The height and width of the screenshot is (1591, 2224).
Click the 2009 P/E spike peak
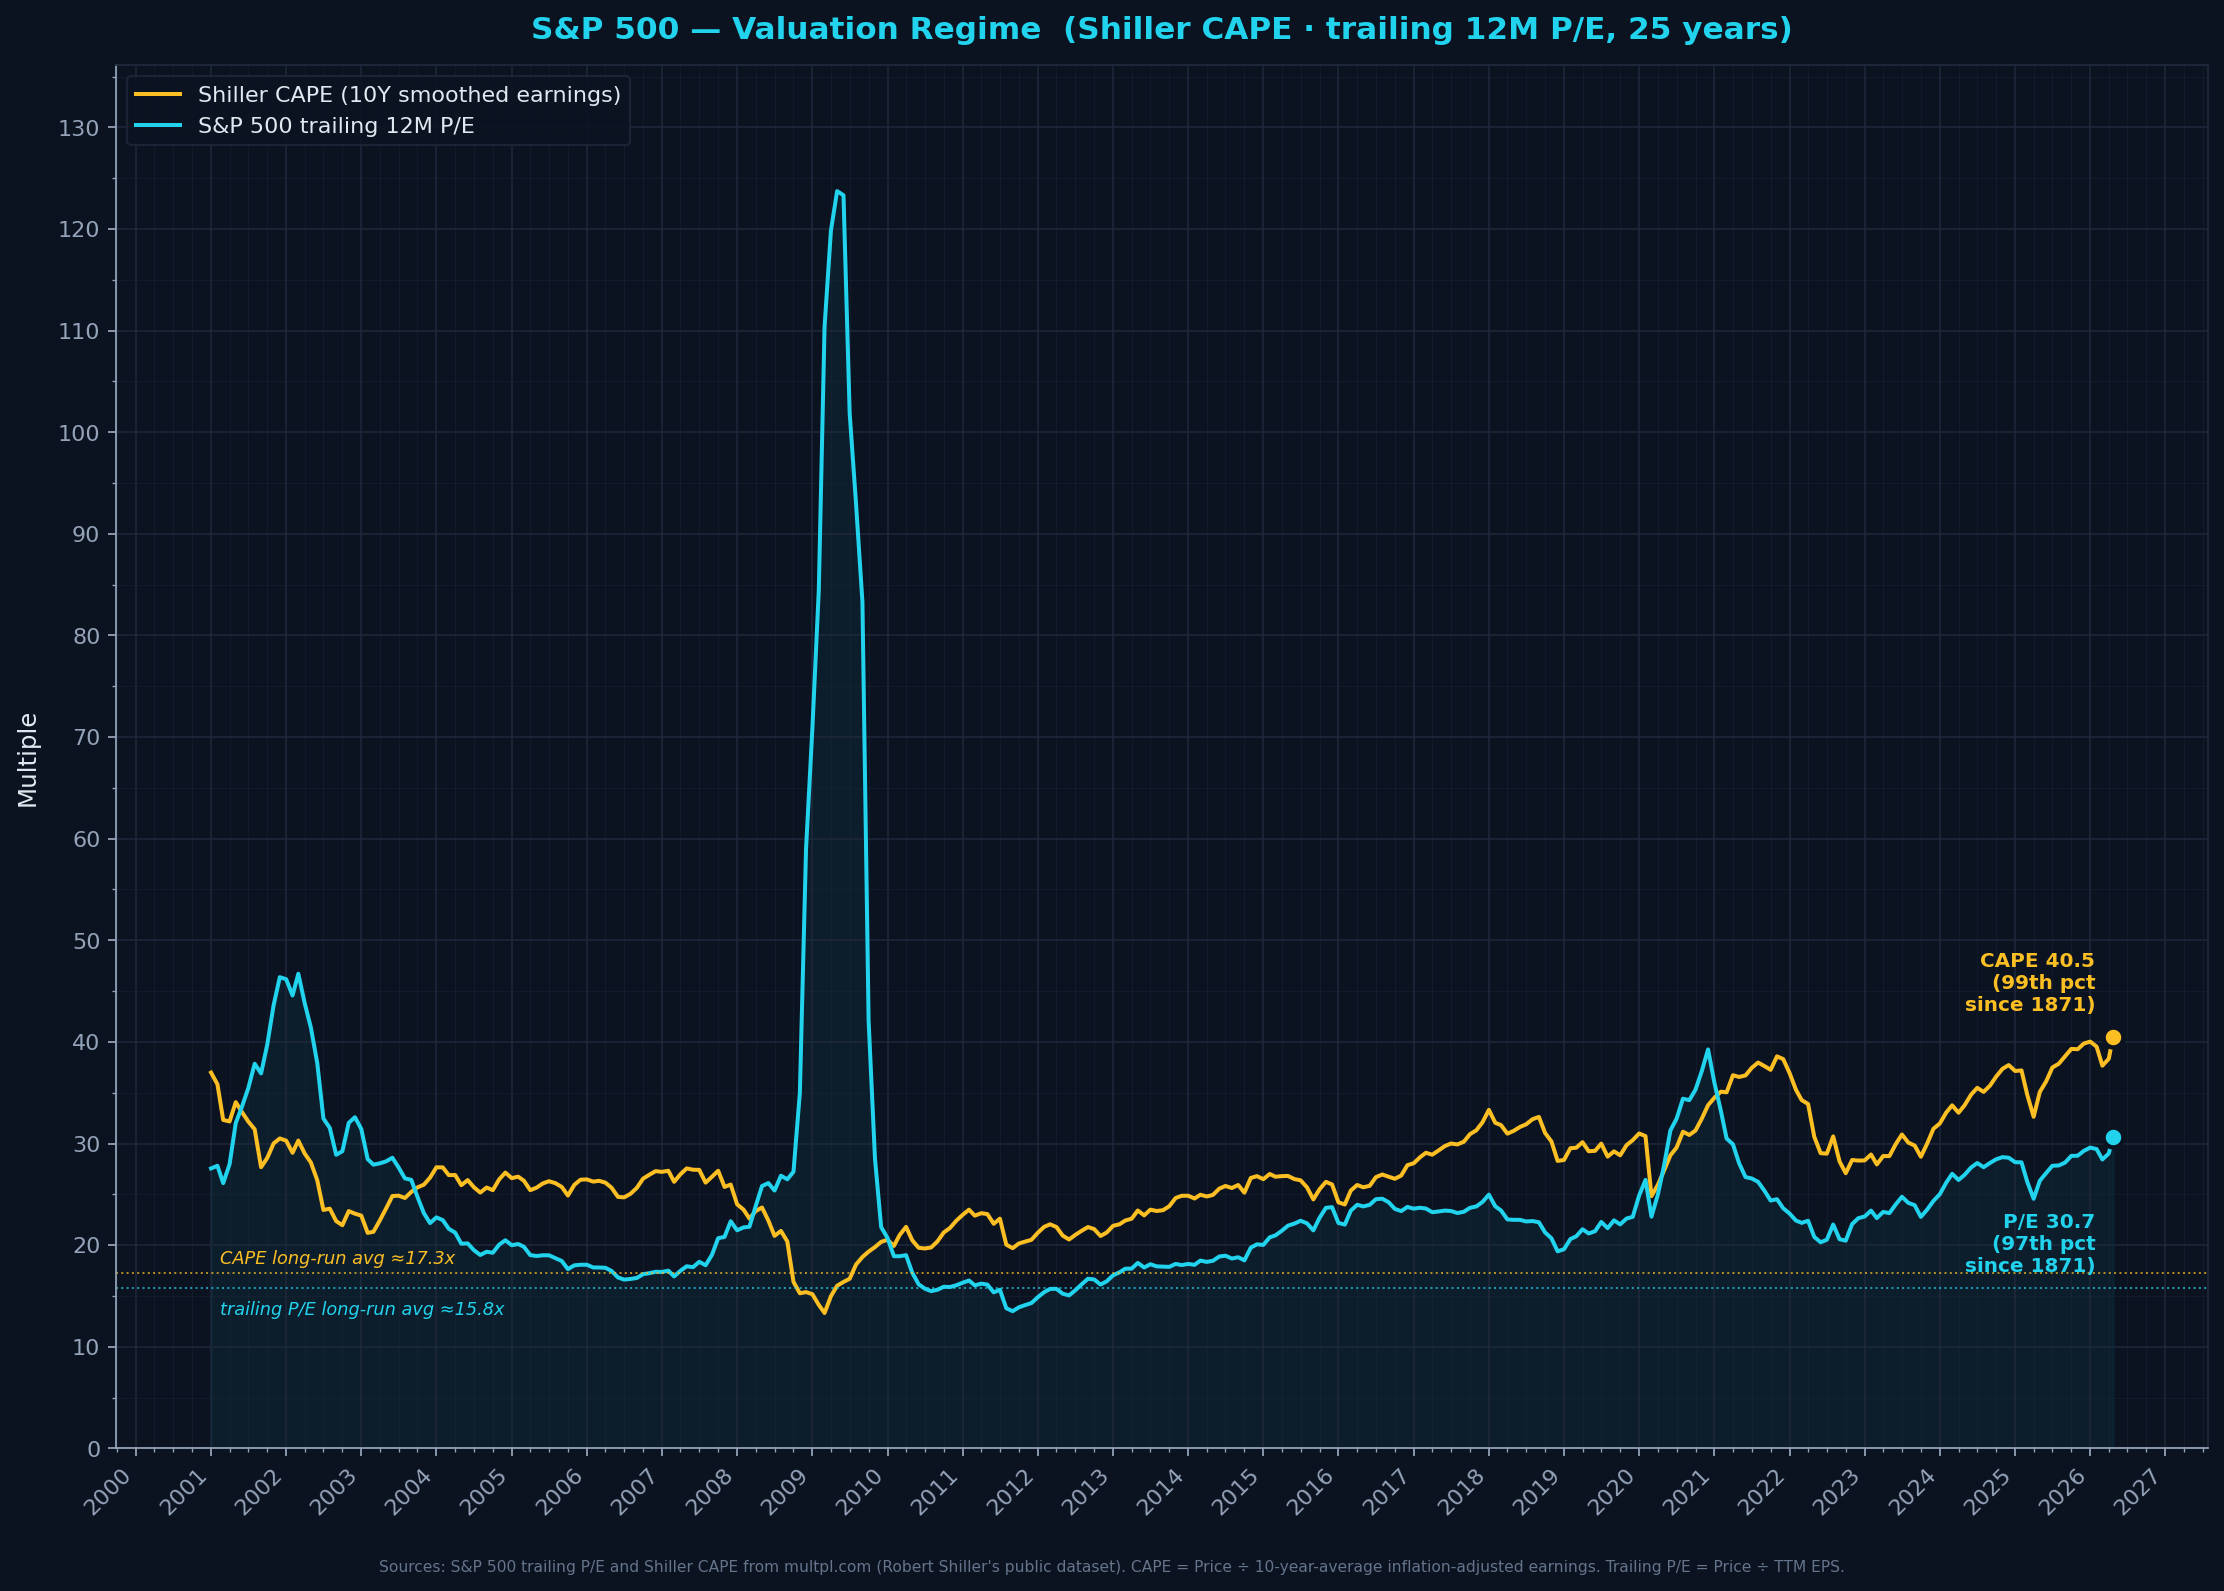point(838,192)
